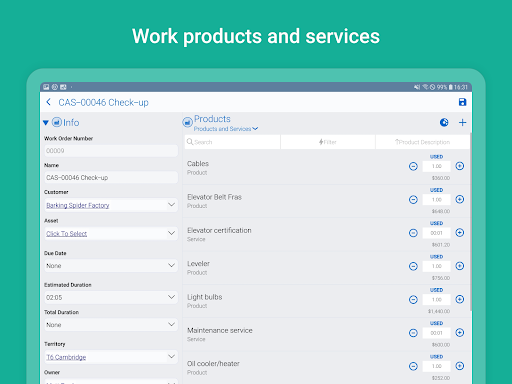Decrease Cables used quantity
This screenshot has height=384, width=512.
413,166
